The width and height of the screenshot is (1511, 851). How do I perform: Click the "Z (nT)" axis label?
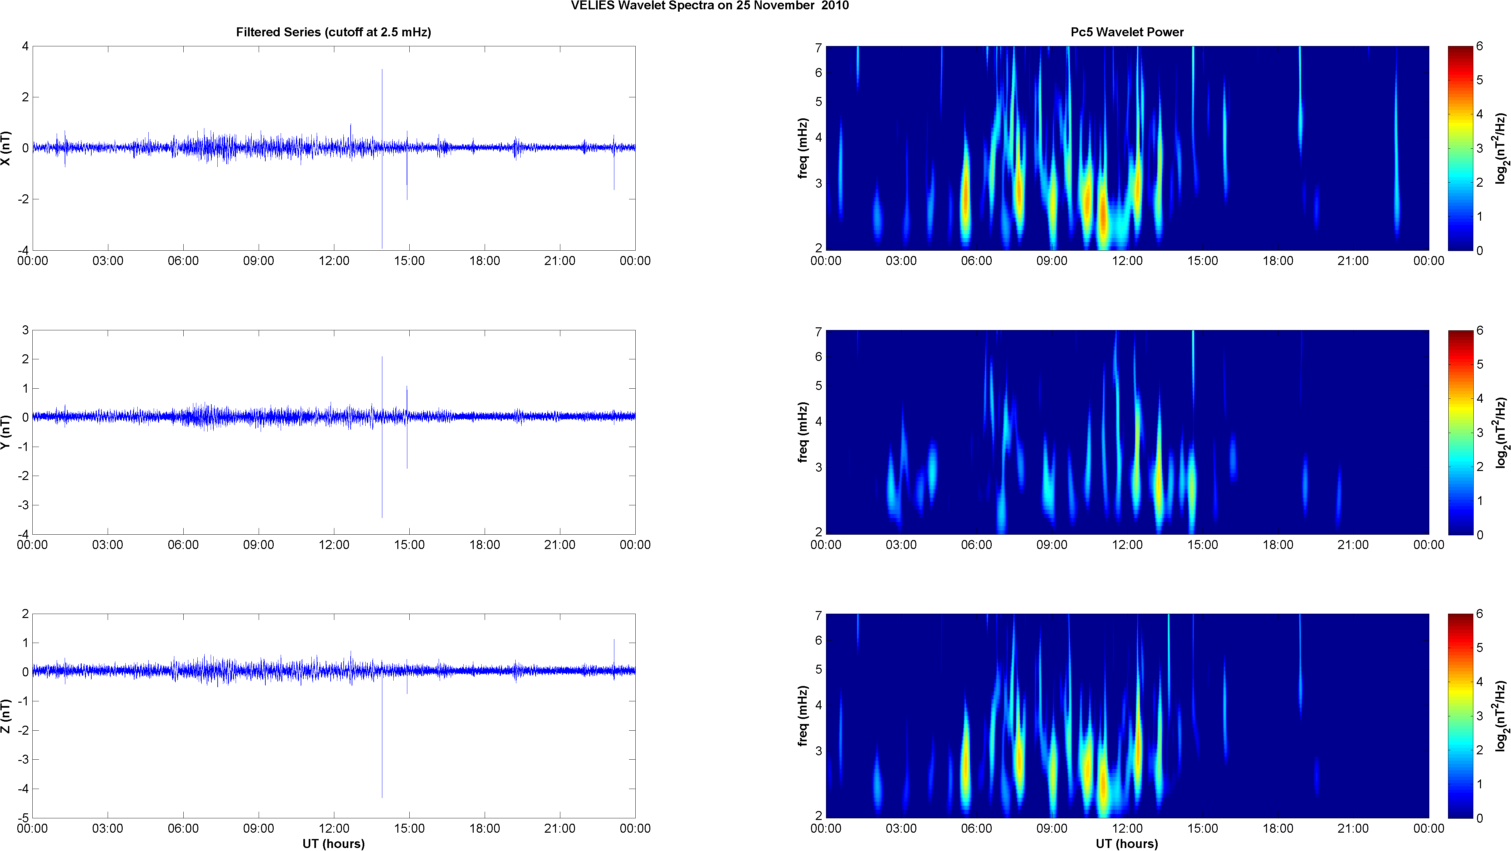coord(7,716)
